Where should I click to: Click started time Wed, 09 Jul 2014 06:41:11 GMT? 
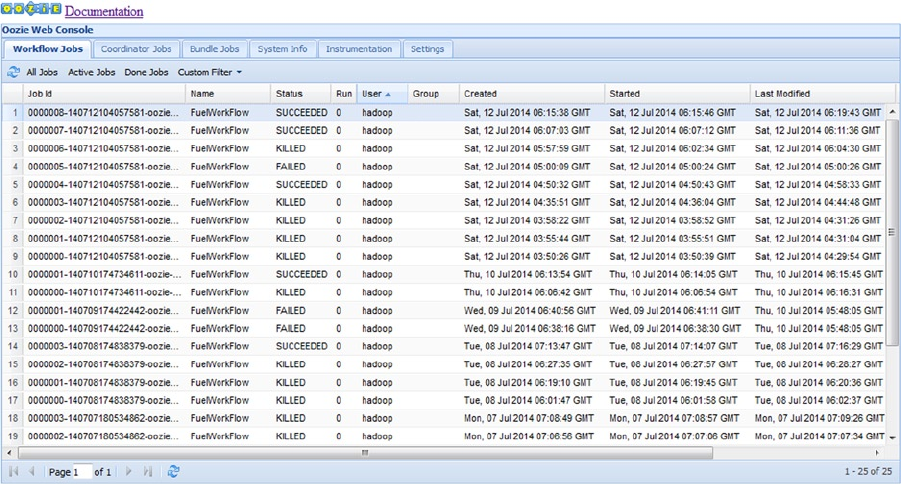click(x=675, y=310)
